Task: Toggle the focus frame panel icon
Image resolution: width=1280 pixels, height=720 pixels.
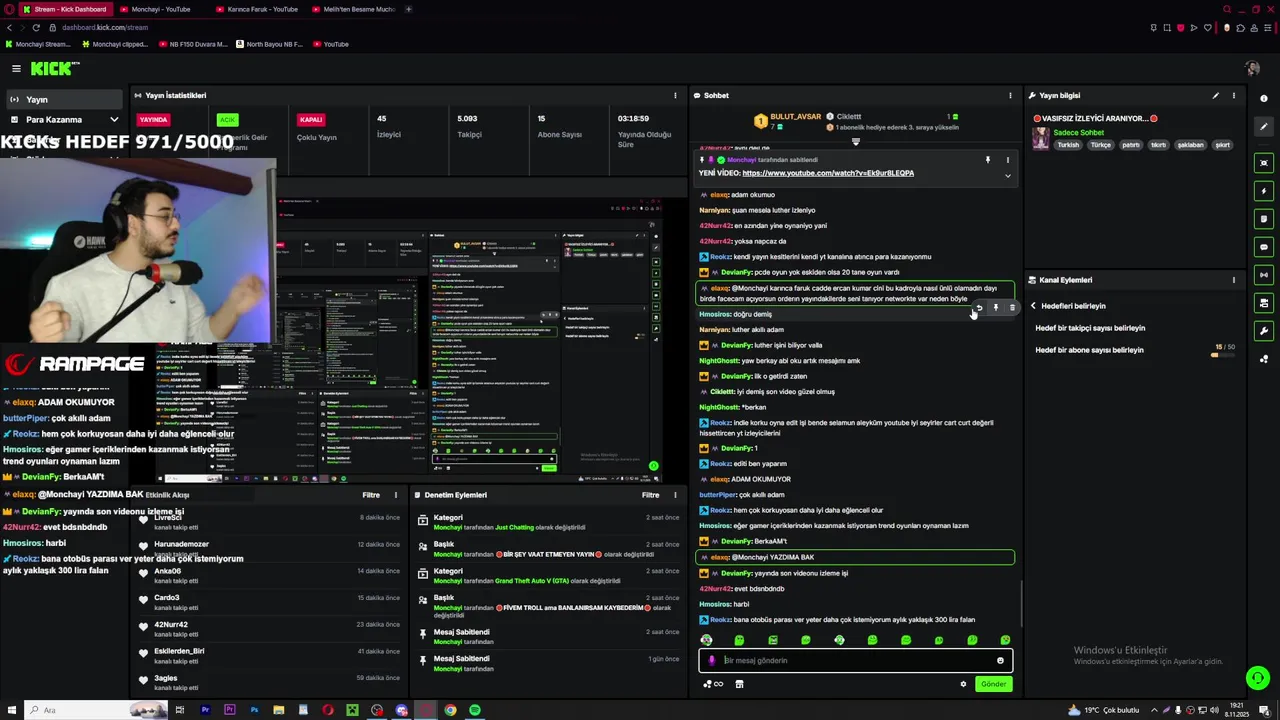Action: coord(1264,163)
